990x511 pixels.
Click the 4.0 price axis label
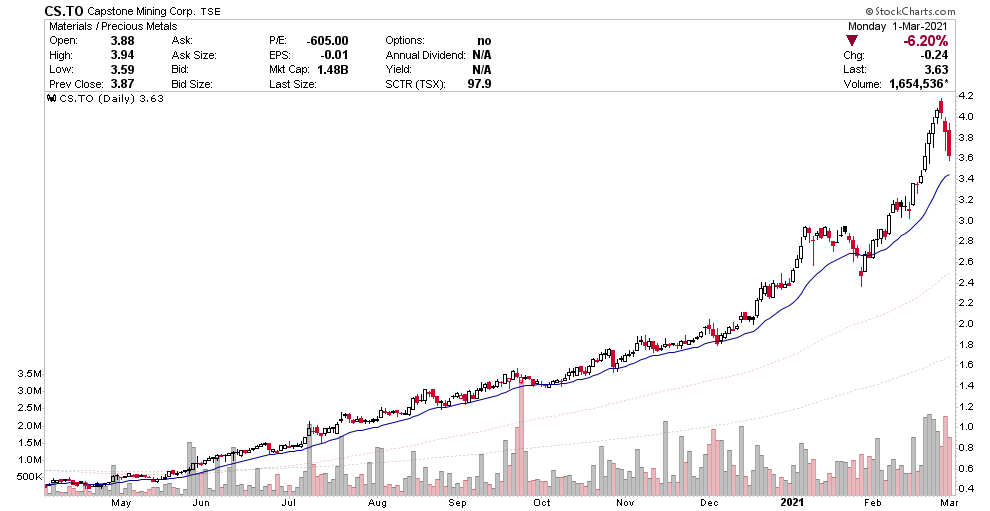966,117
